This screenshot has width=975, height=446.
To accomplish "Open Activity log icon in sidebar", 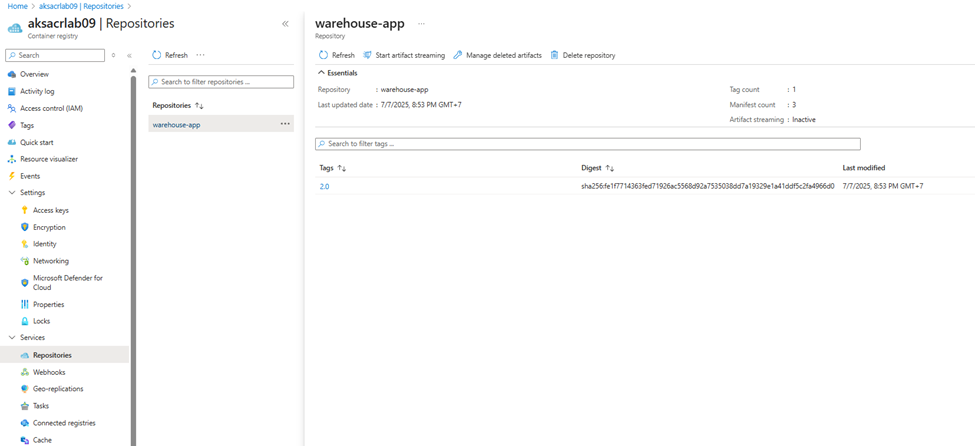I will click(11, 91).
